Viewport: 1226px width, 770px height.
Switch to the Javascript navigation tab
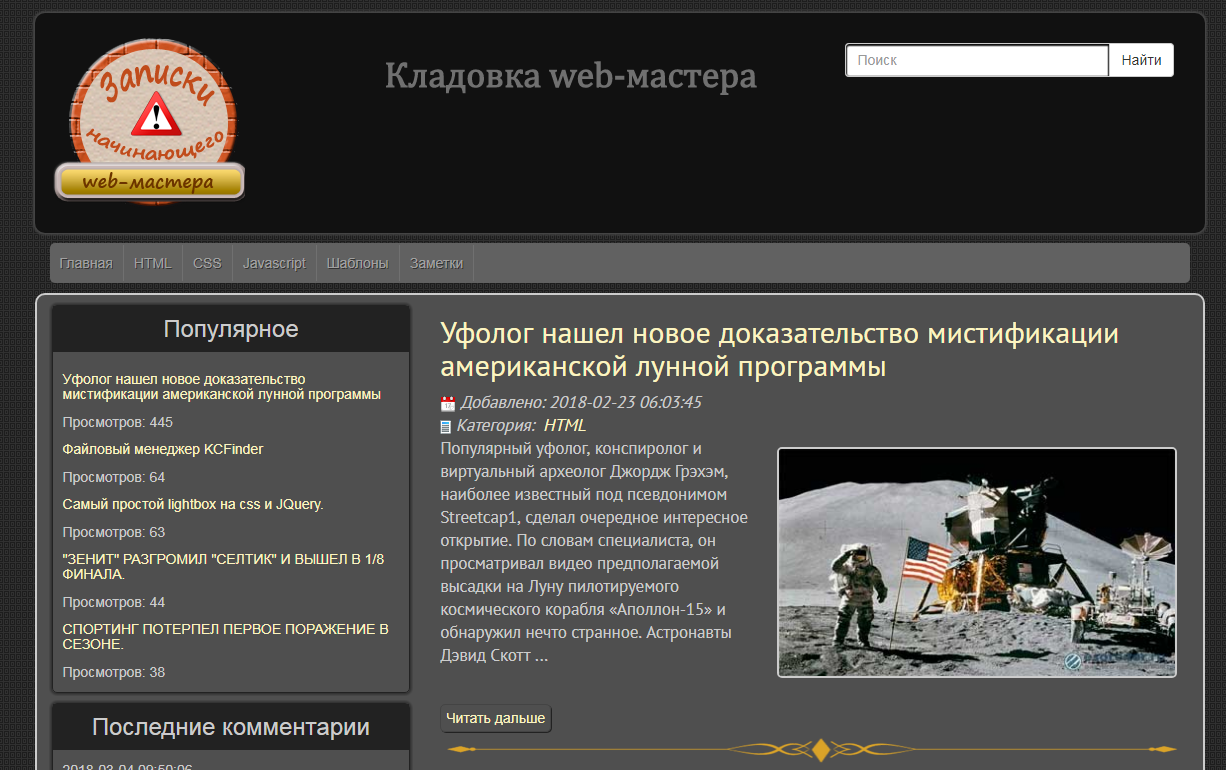click(273, 263)
